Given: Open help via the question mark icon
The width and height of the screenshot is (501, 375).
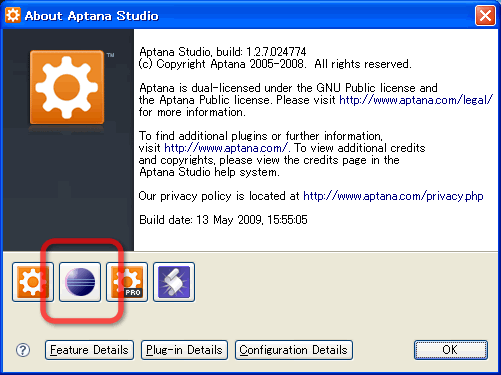Looking at the screenshot, I should [23, 350].
